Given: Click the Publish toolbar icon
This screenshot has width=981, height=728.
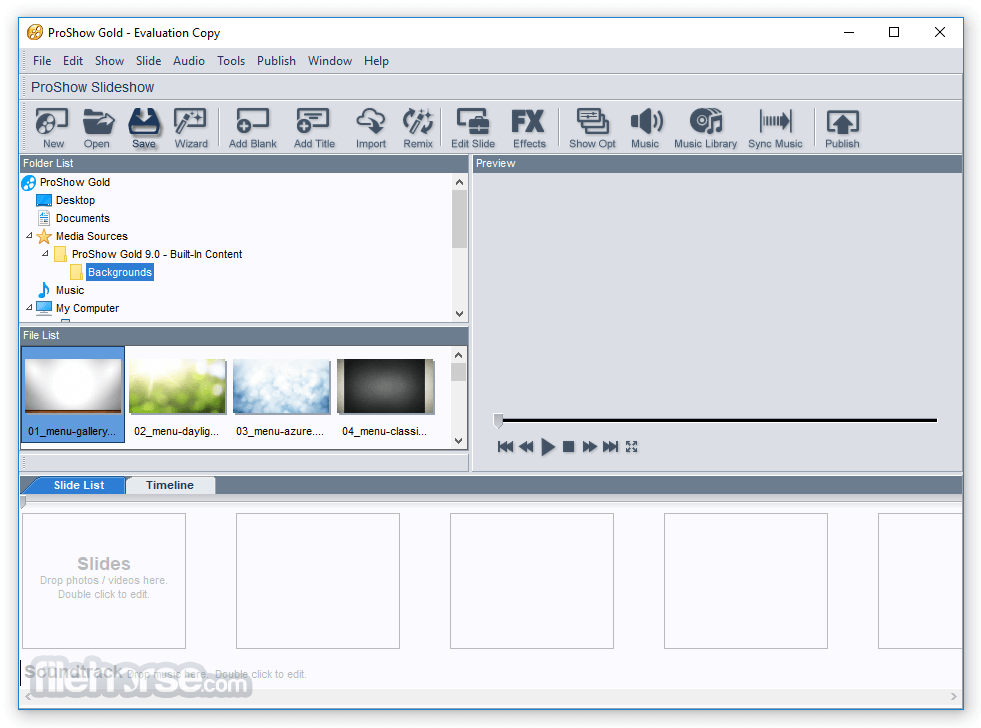Looking at the screenshot, I should [842, 128].
